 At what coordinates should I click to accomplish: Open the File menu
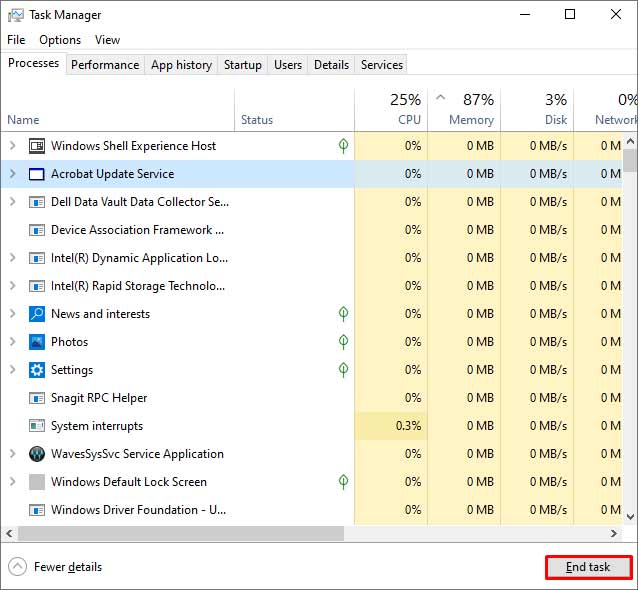[x=16, y=40]
